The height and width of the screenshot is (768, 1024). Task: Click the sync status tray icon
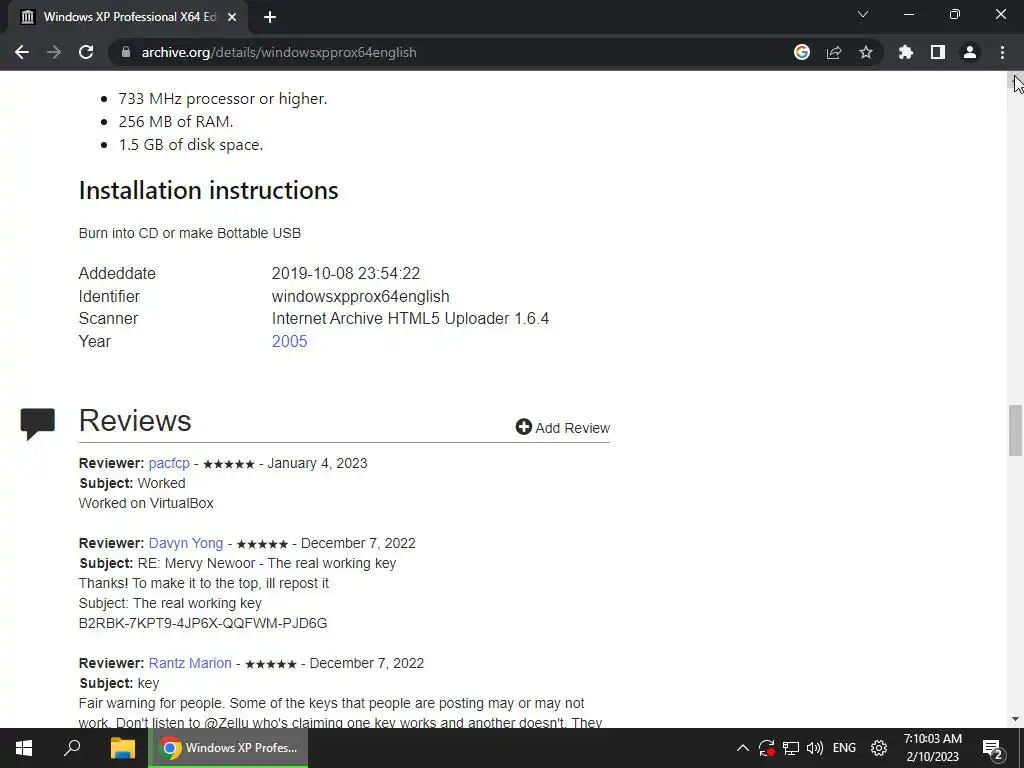pos(767,748)
